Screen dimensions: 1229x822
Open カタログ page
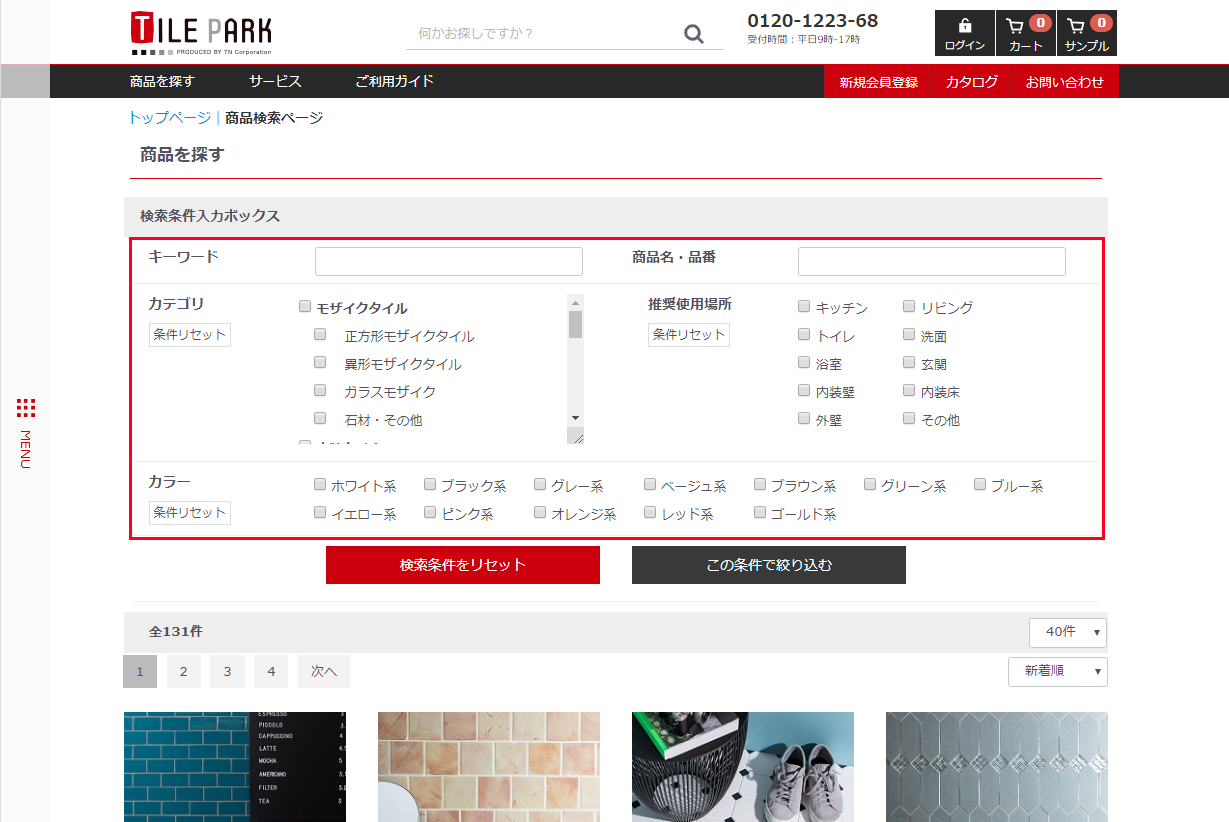972,82
